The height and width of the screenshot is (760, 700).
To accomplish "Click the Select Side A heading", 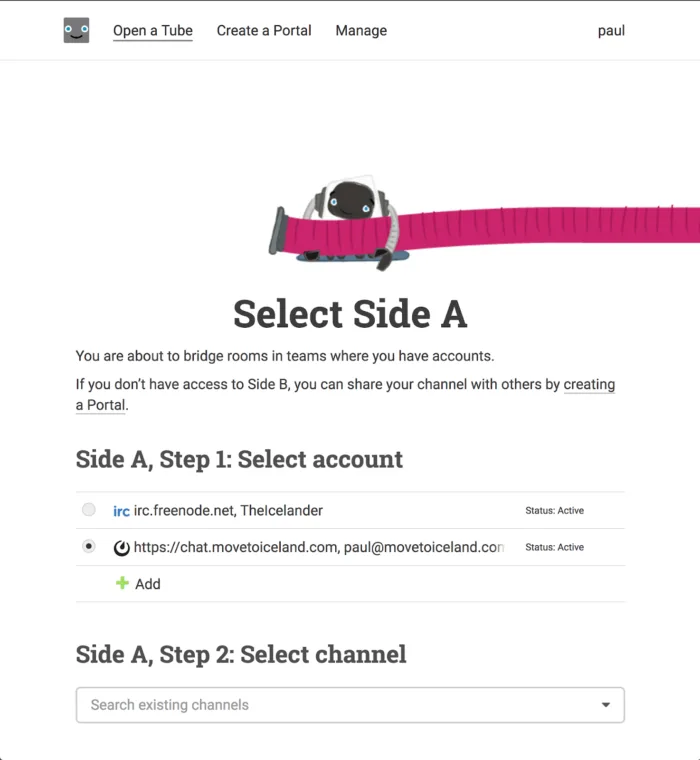I will (350, 314).
